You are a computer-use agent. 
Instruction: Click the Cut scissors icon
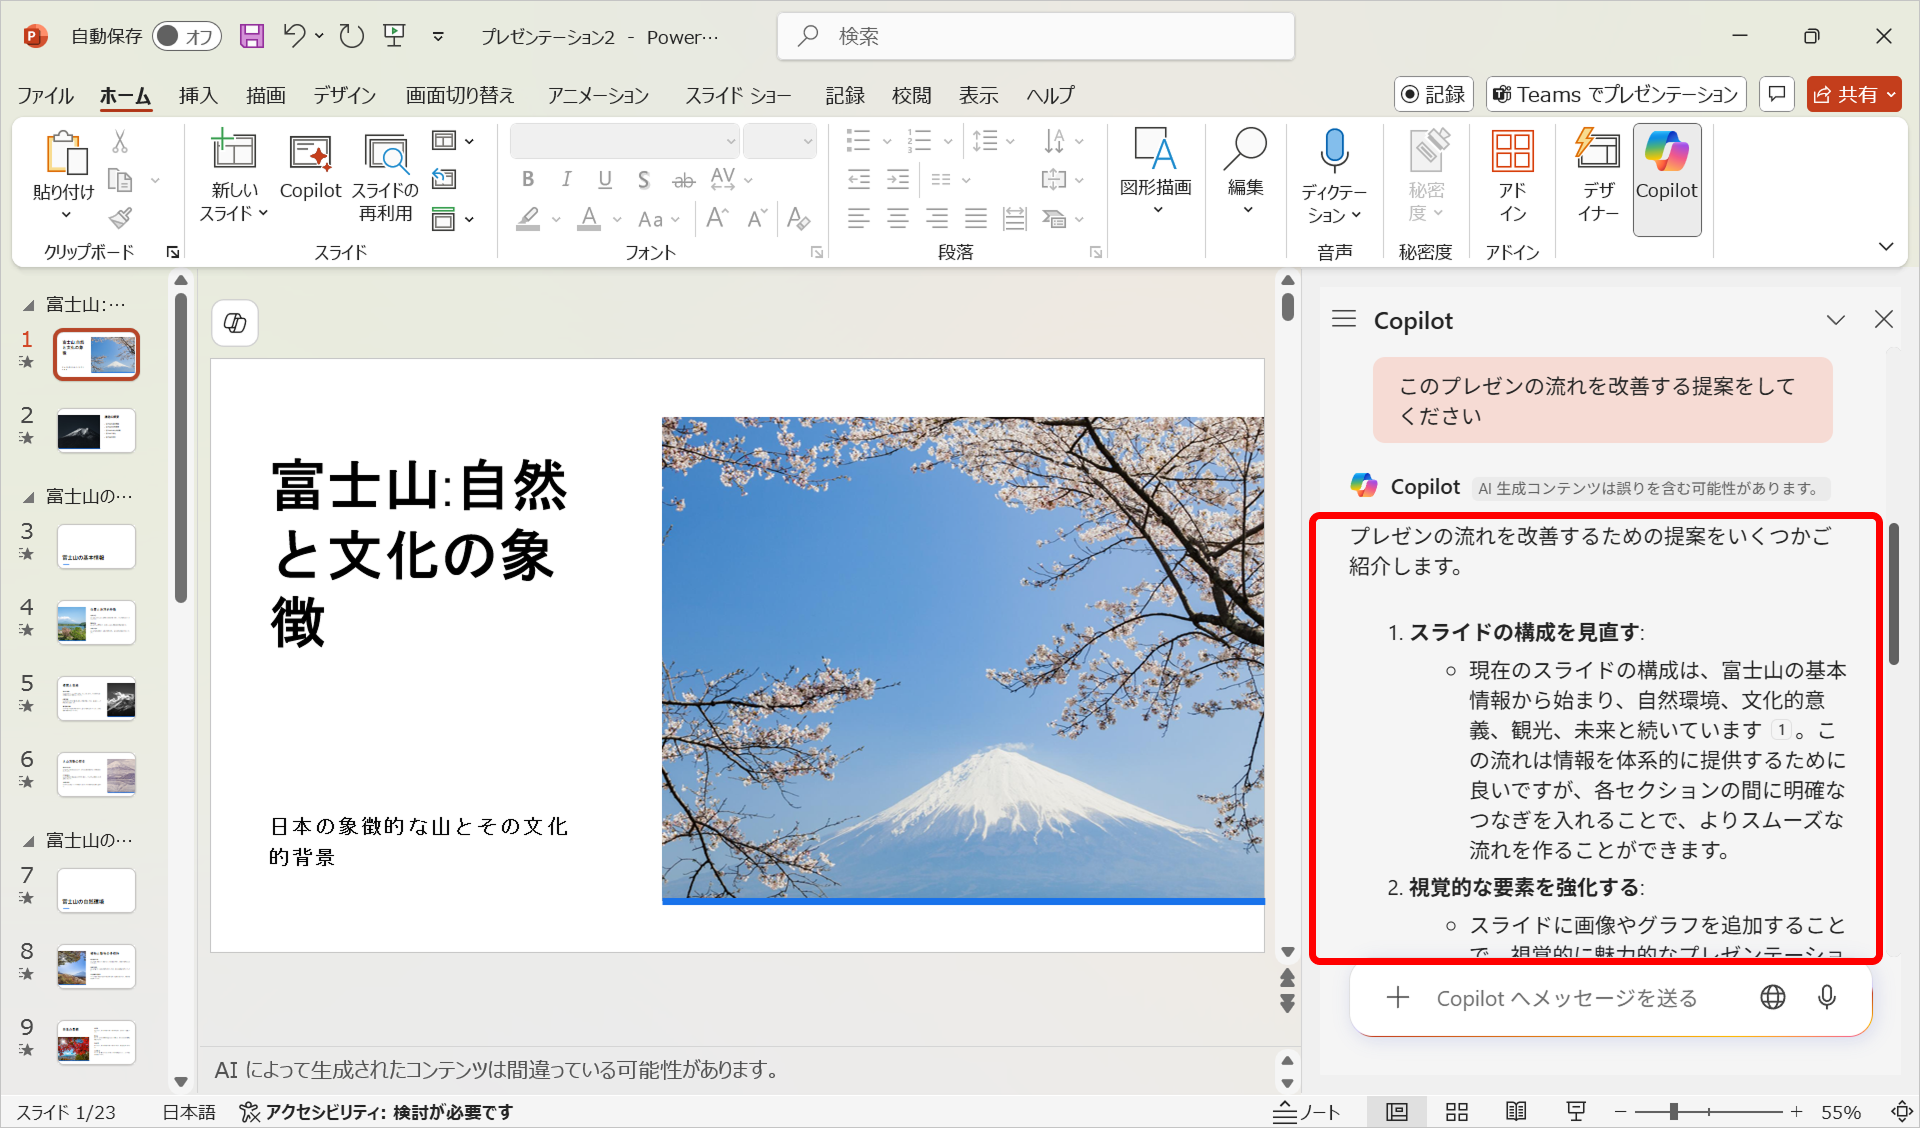pos(120,141)
